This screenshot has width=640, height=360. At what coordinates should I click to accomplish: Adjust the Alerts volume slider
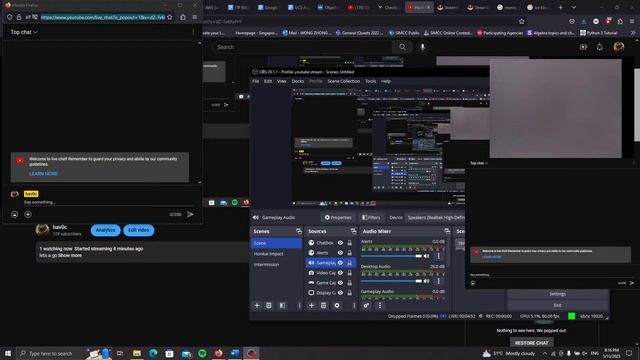click(x=391, y=256)
